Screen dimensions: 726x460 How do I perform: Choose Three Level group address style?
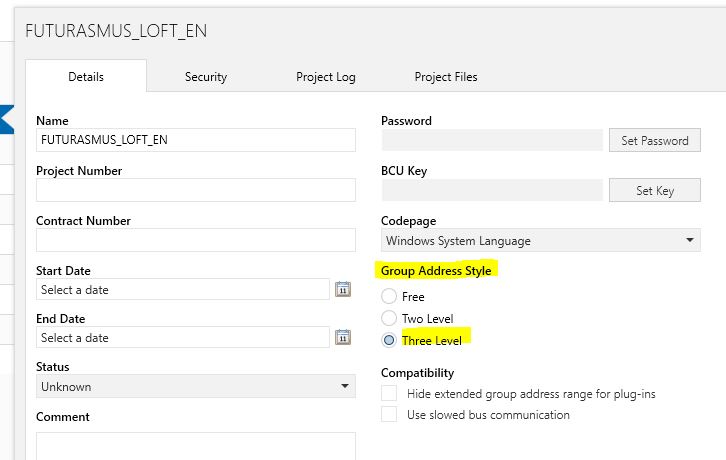389,340
